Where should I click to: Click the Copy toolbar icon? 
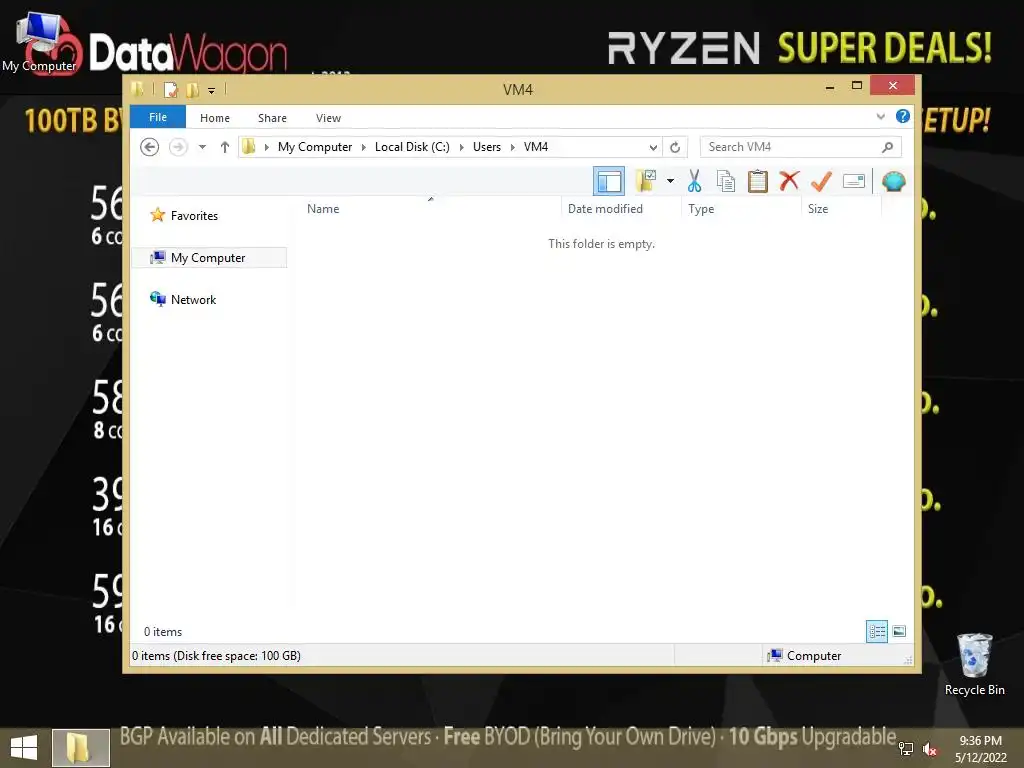(726, 181)
